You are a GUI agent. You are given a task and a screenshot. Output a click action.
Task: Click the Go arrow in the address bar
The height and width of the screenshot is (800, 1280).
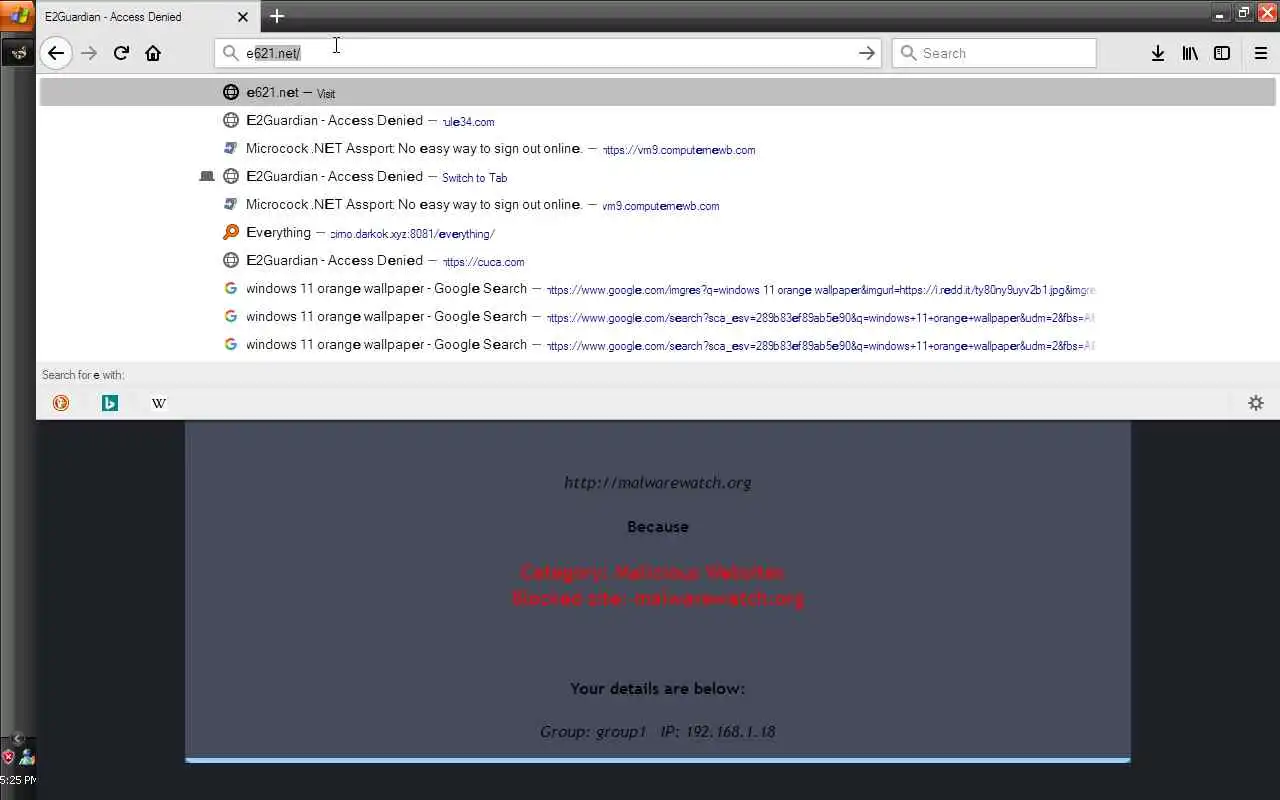click(867, 53)
